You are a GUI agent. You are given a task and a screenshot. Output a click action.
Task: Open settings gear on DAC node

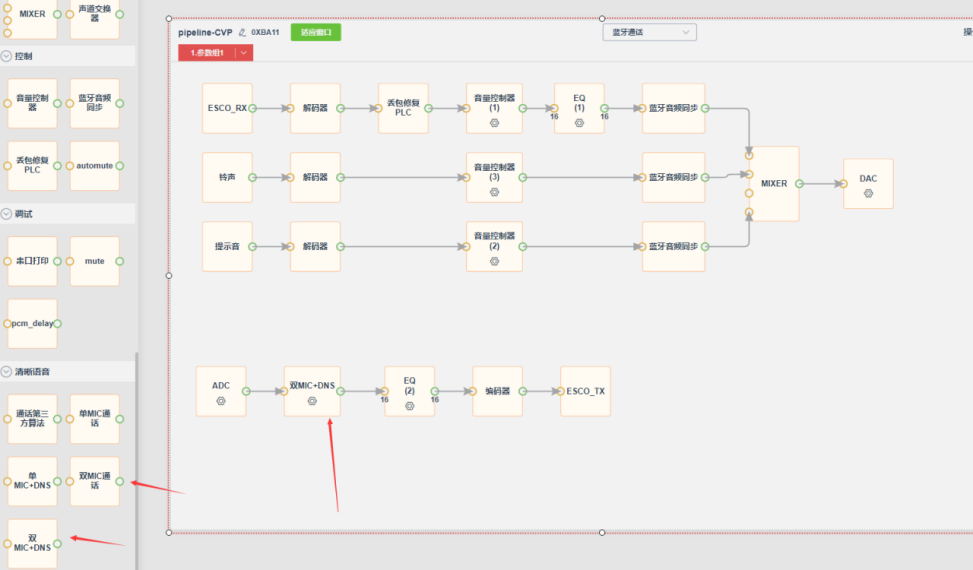868,194
